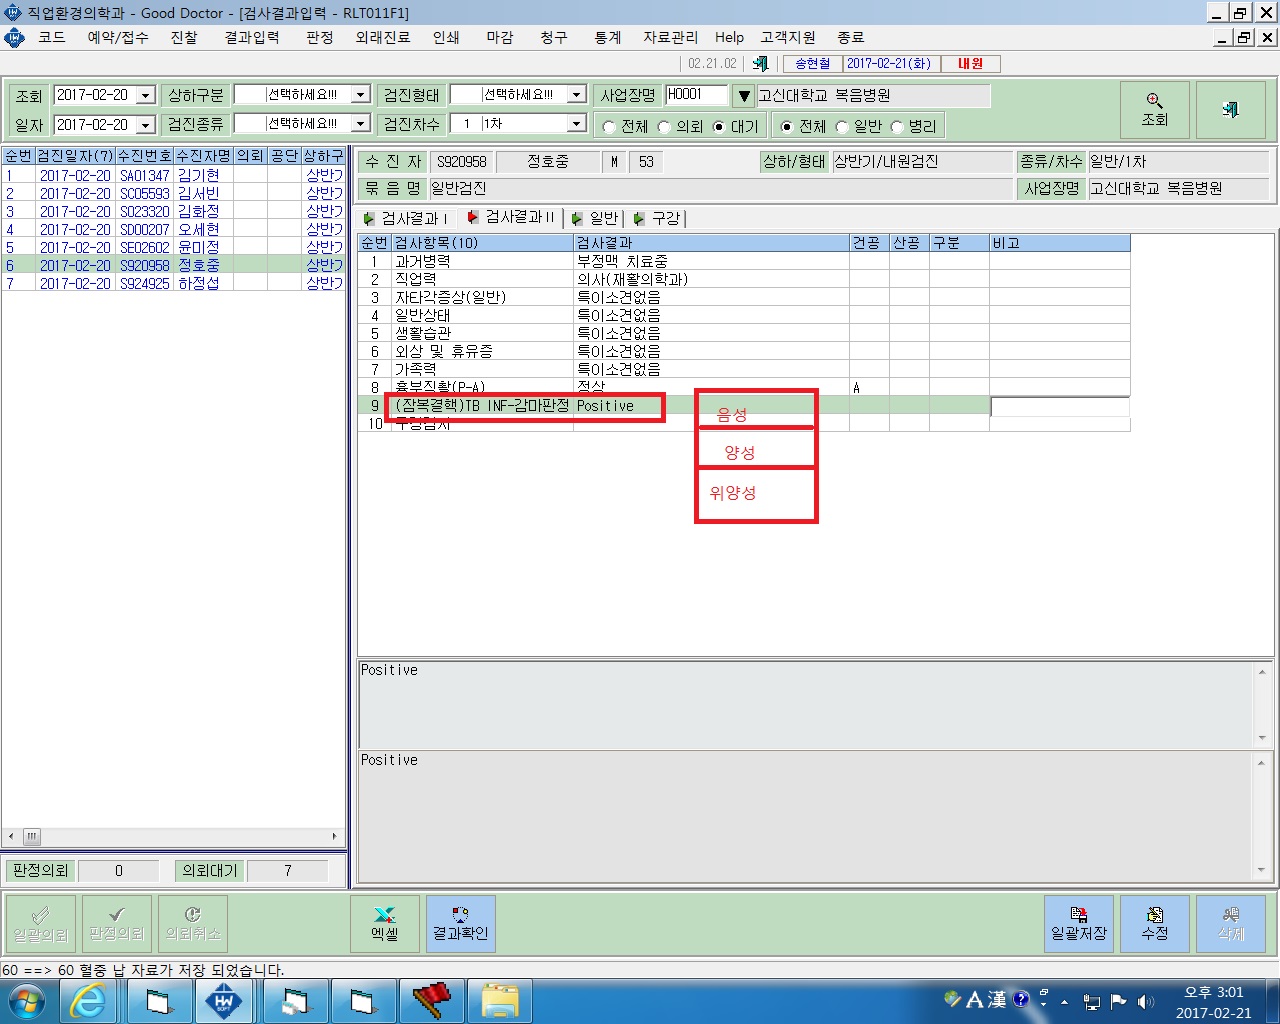The height and width of the screenshot is (1024, 1280).
Task: Click the 일괄저장 save icon
Action: pos(1079,923)
